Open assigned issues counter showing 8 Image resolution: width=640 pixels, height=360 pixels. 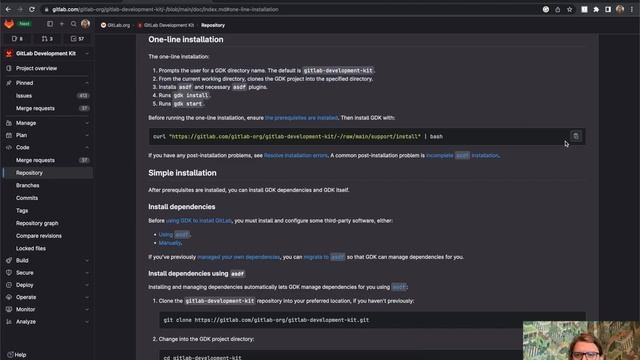(x=18, y=39)
